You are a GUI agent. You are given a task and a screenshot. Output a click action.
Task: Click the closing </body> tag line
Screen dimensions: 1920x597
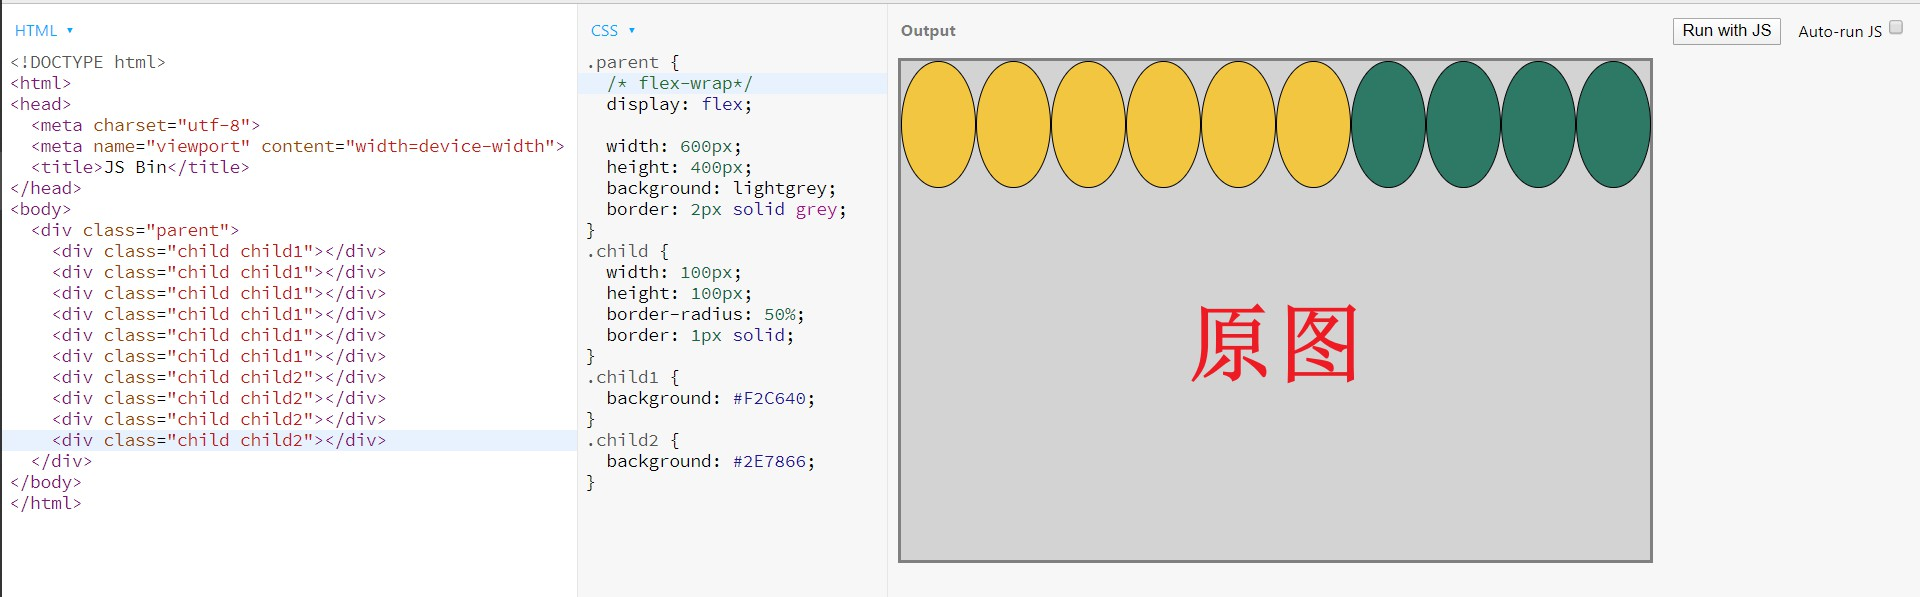(x=46, y=482)
